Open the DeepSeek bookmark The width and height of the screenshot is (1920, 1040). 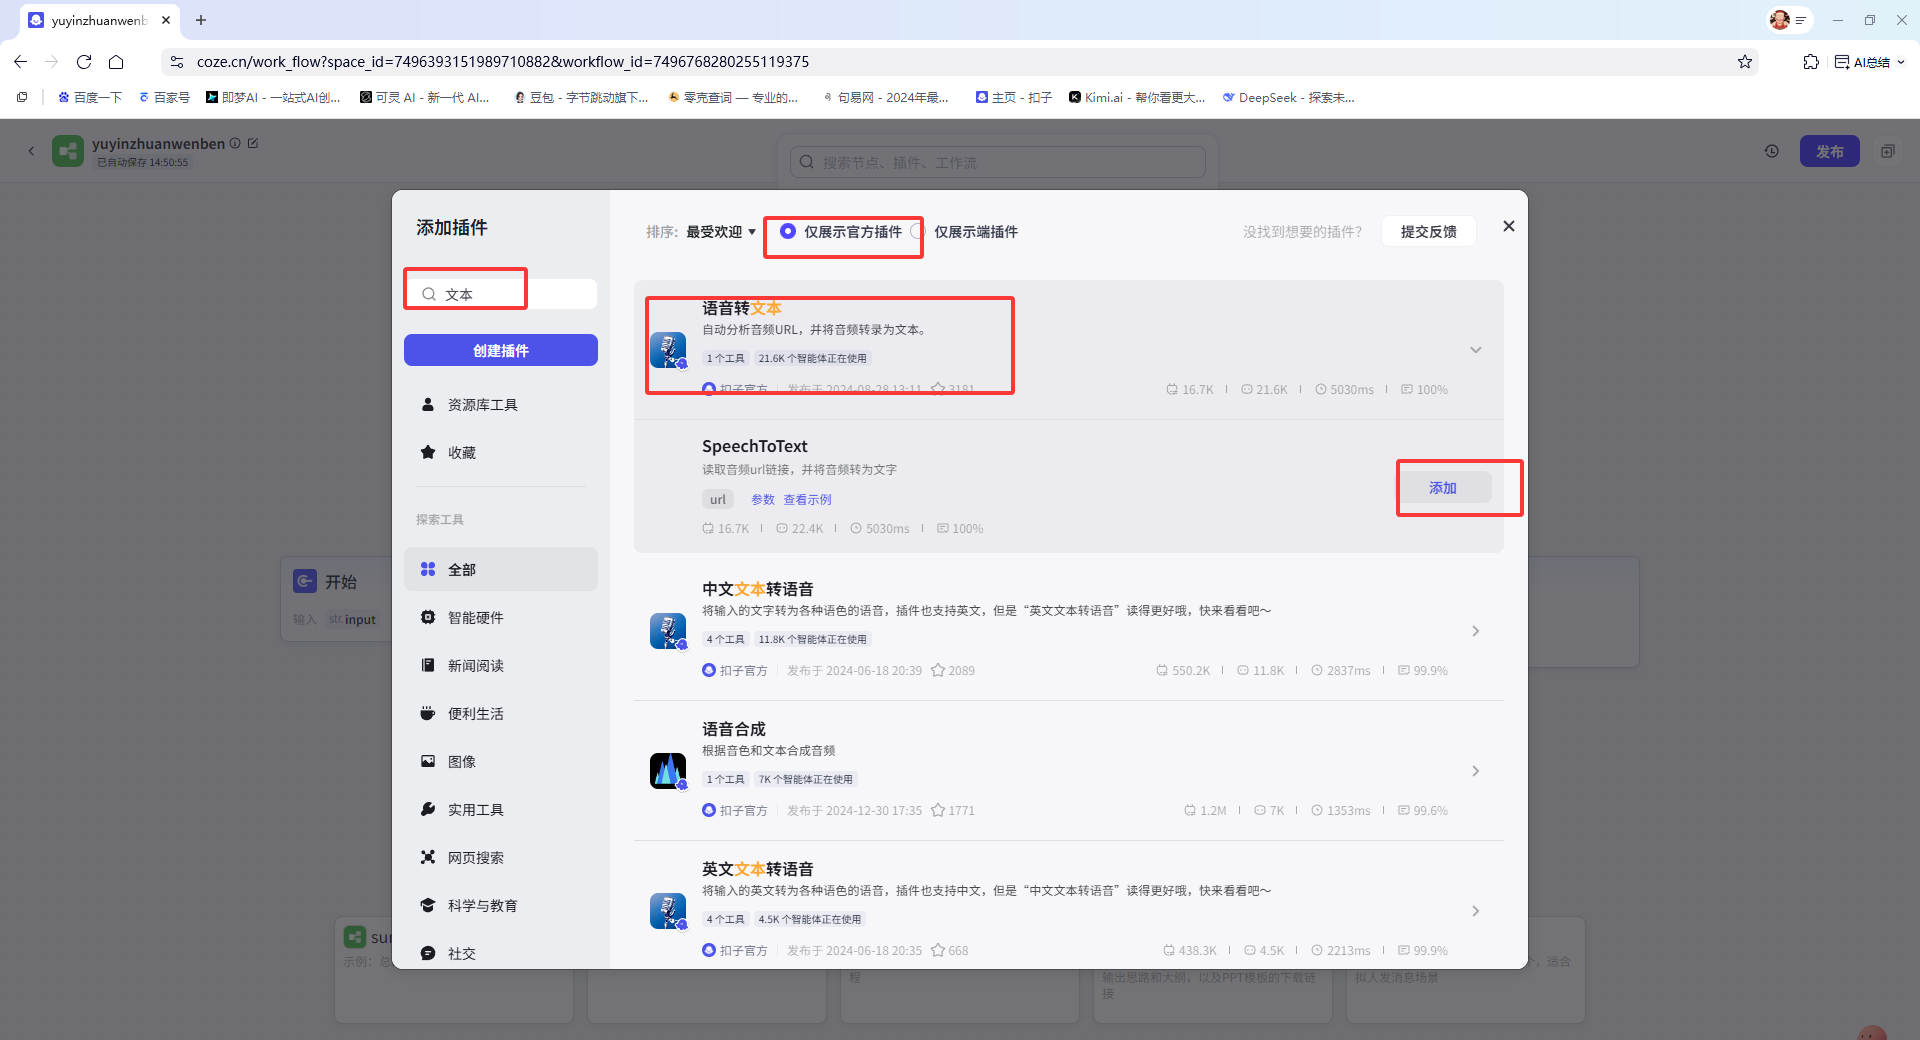[1288, 97]
